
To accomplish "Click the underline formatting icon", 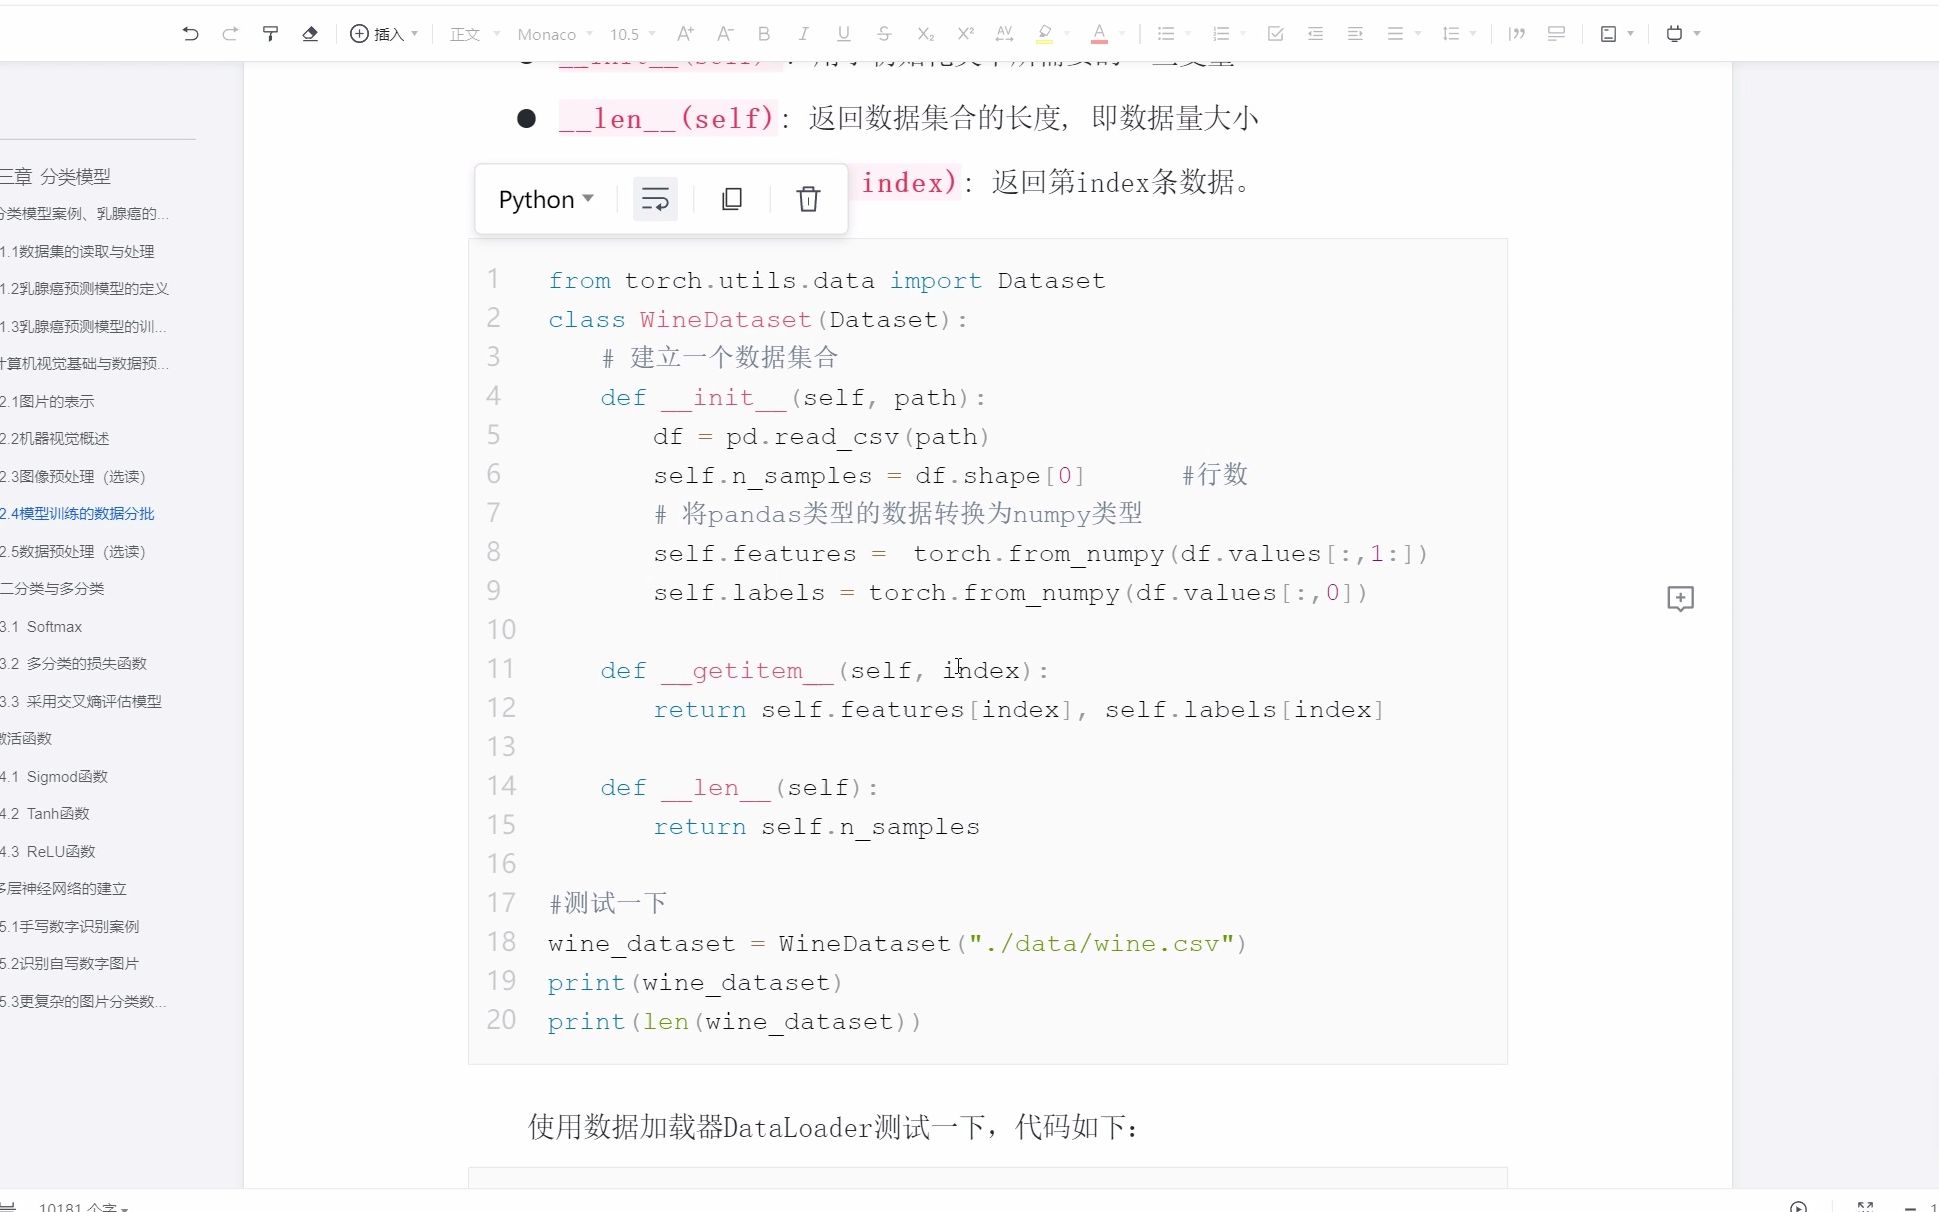I will 843,34.
